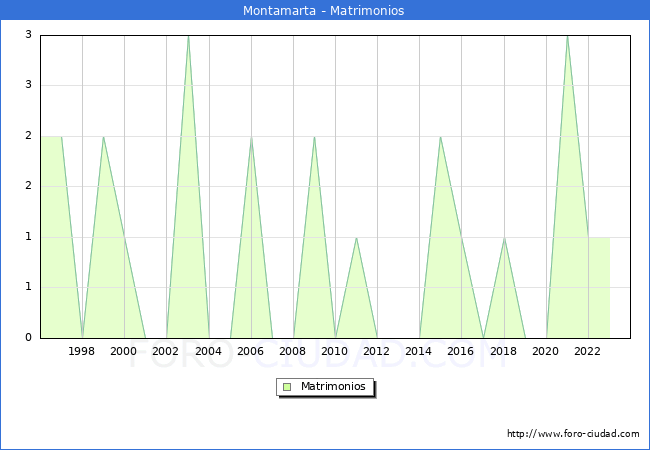Click the 2011 peak data point

[356, 237]
